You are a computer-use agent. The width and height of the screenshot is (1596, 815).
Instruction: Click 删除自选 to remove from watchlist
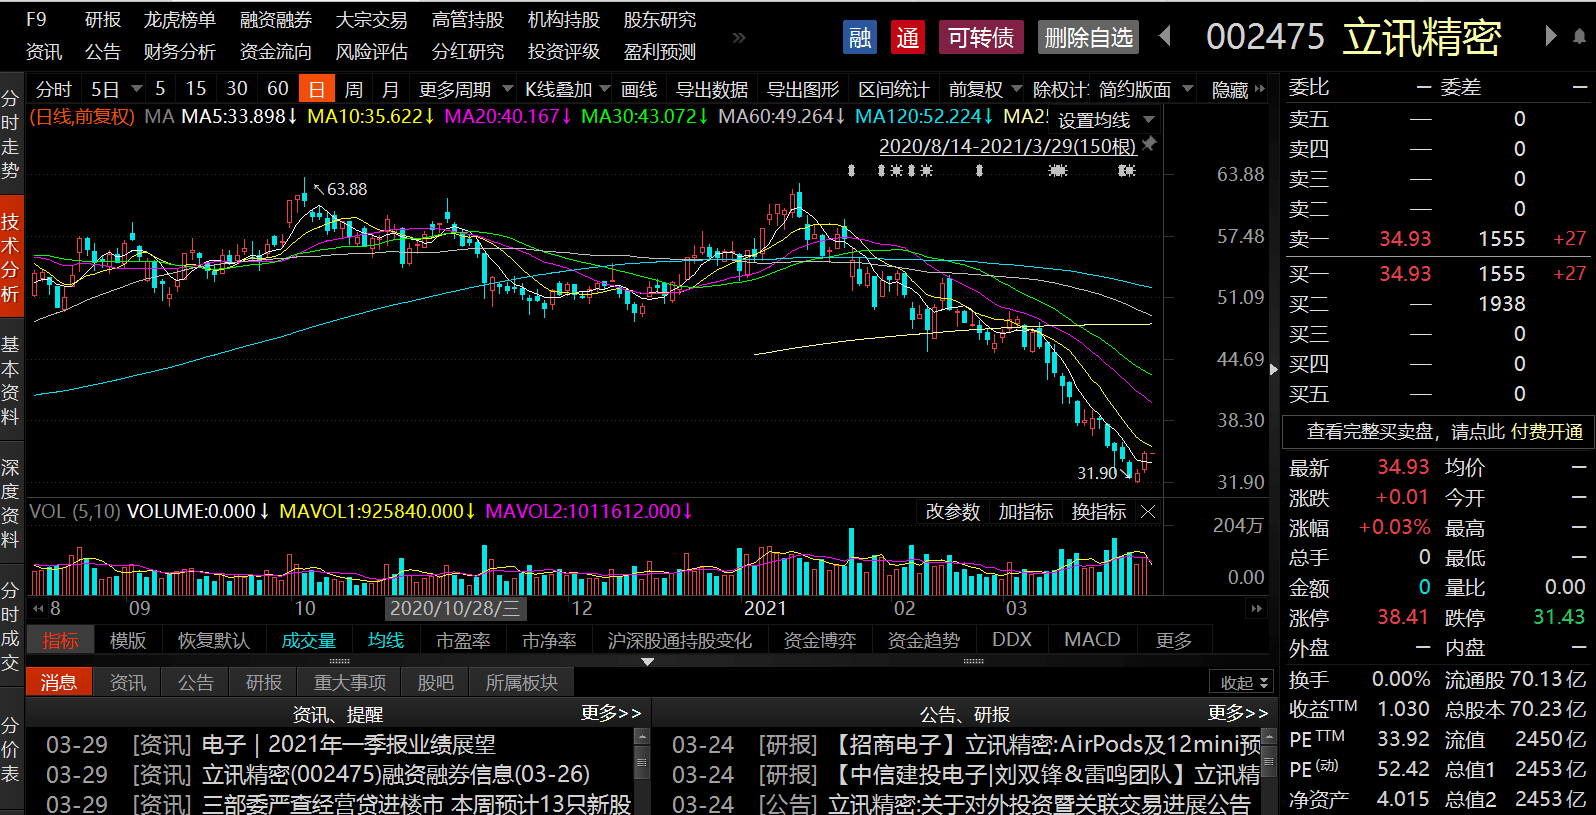click(x=1089, y=38)
